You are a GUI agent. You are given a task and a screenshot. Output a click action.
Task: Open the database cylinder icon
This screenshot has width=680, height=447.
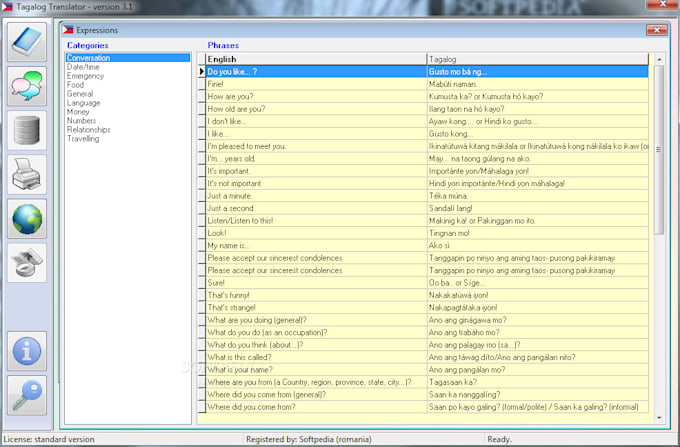(x=27, y=131)
